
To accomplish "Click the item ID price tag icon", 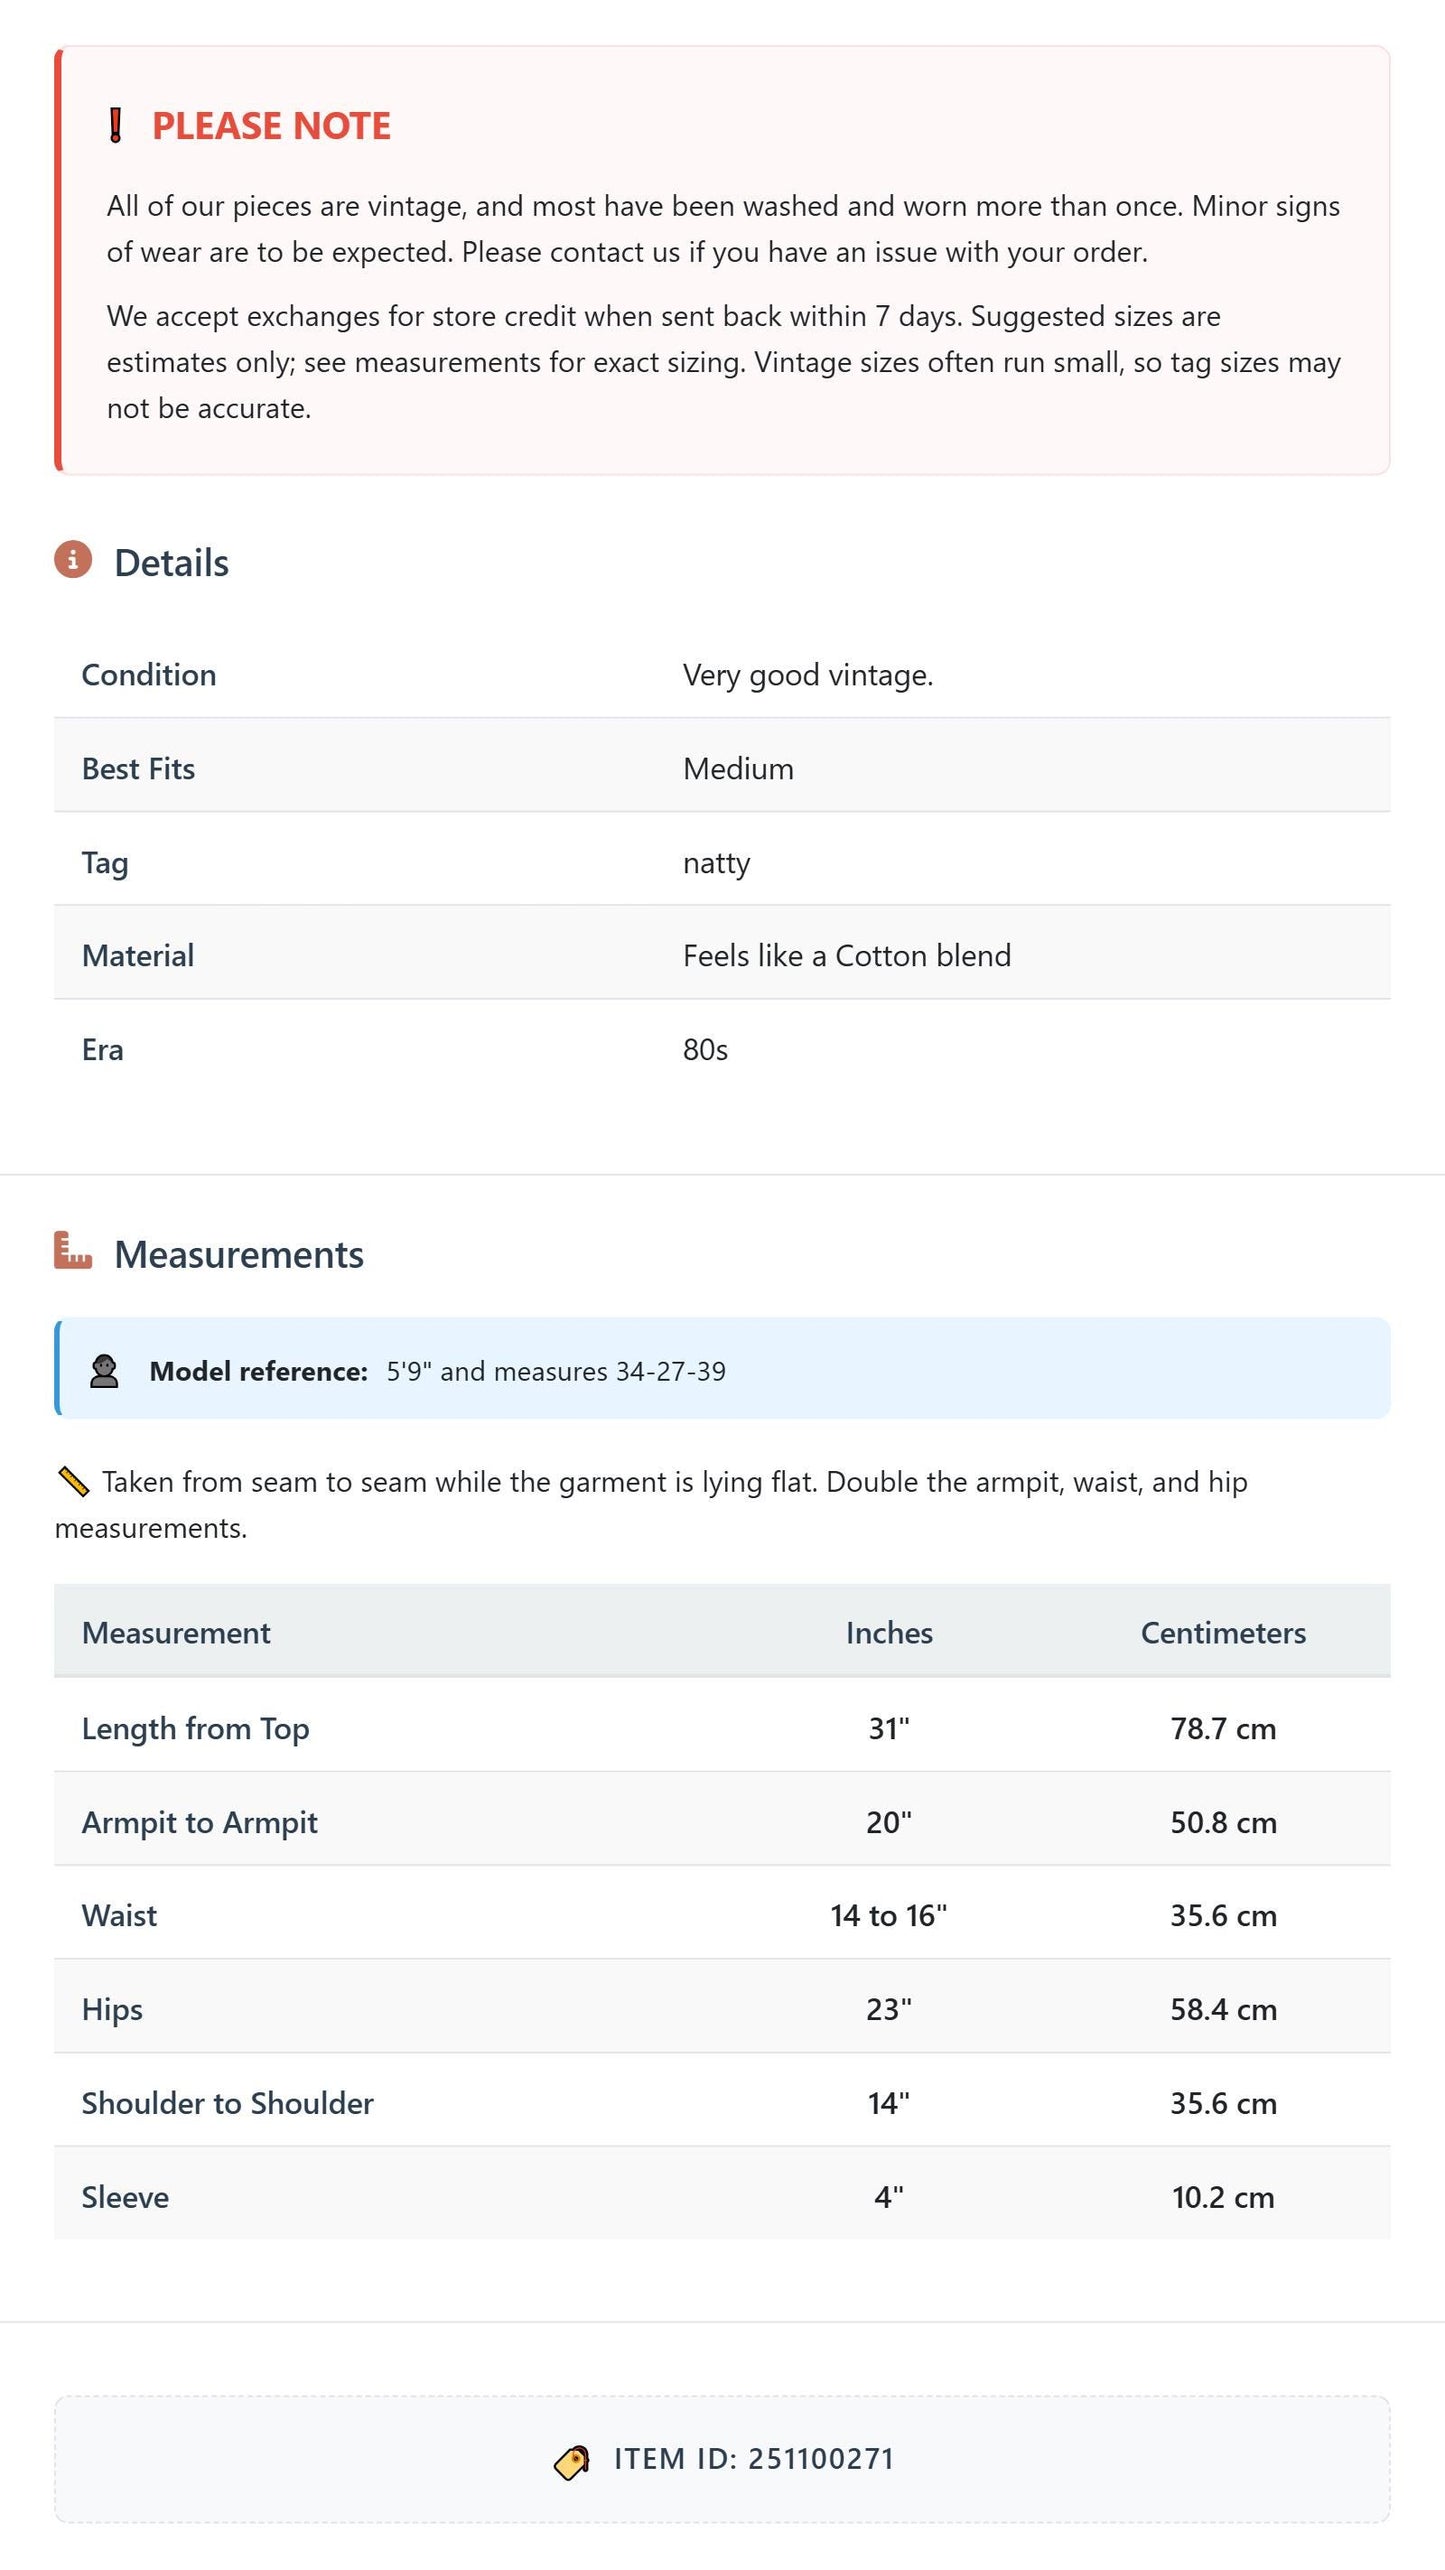I will click(x=572, y=2461).
